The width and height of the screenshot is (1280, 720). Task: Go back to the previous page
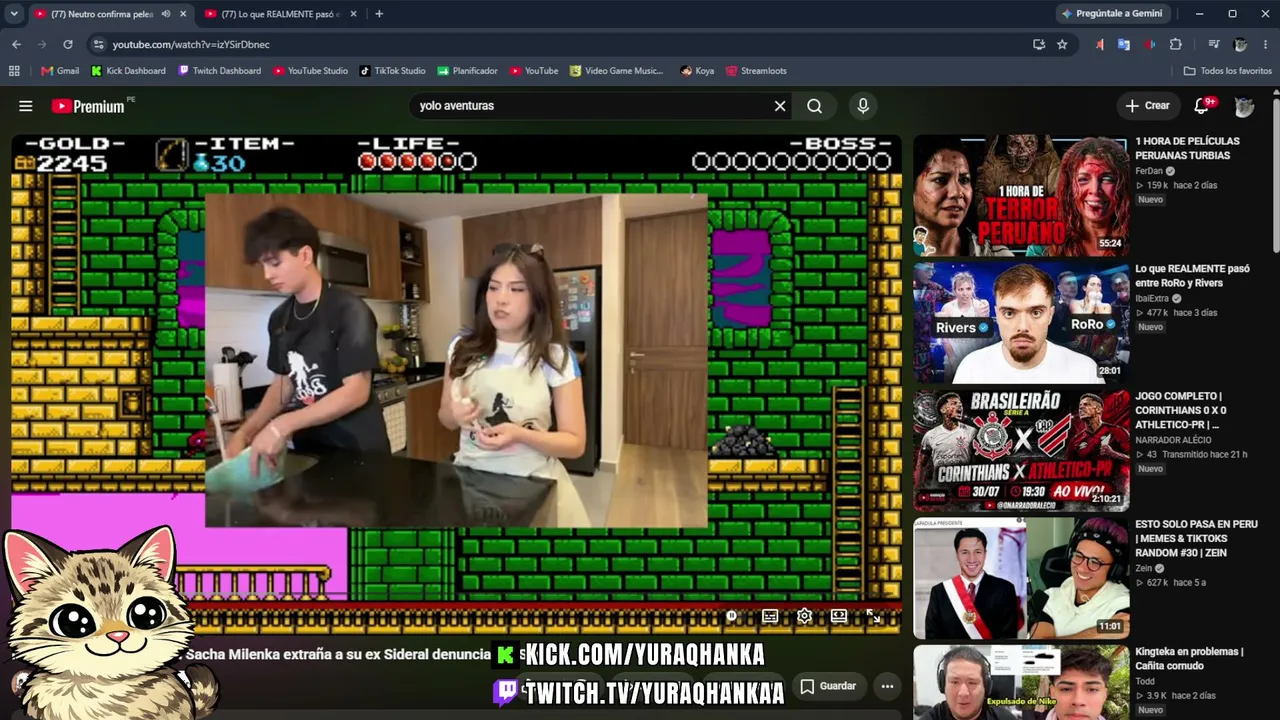click(16, 44)
